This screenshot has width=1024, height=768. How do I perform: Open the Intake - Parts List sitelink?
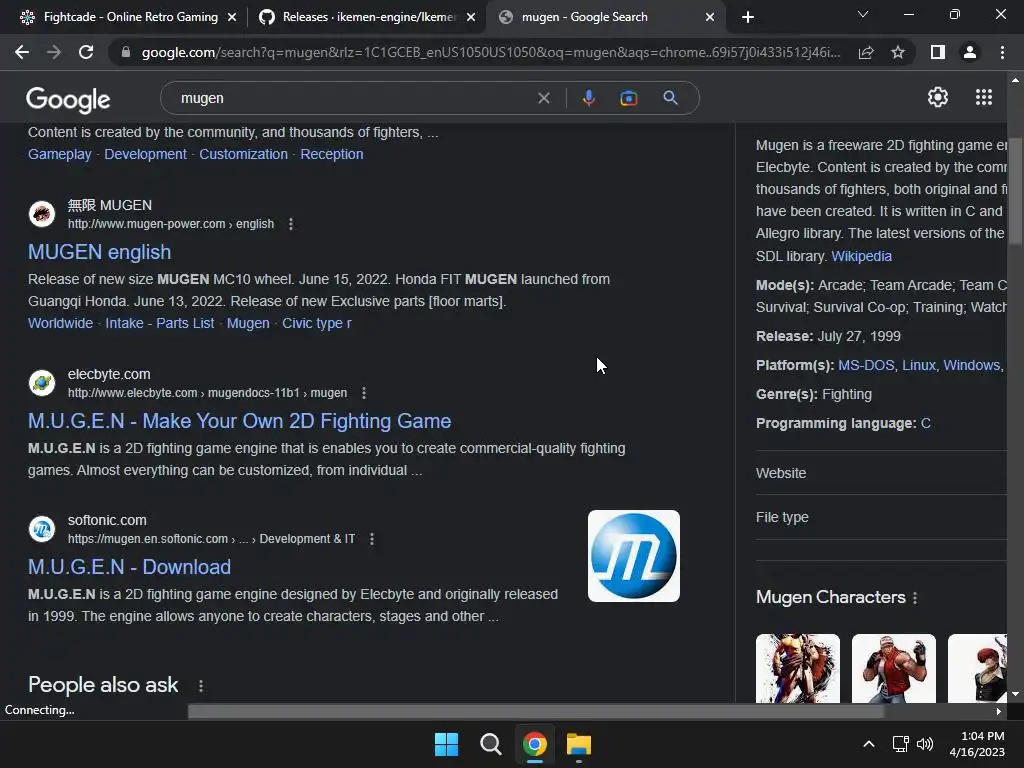point(159,324)
